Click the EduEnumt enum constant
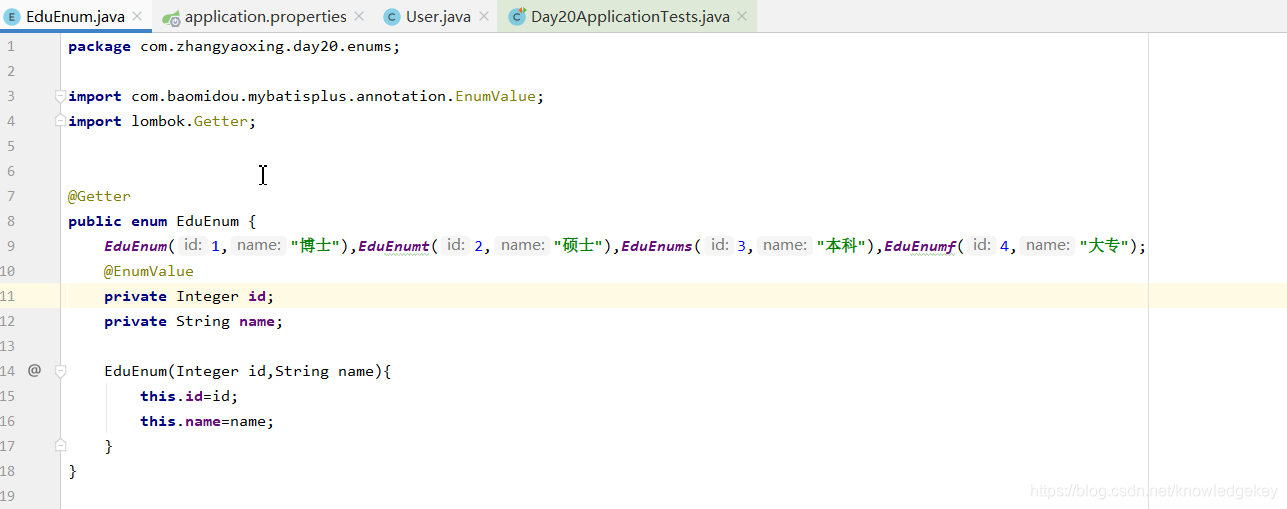Image resolution: width=1287 pixels, height=509 pixels. pyautogui.click(x=394, y=246)
